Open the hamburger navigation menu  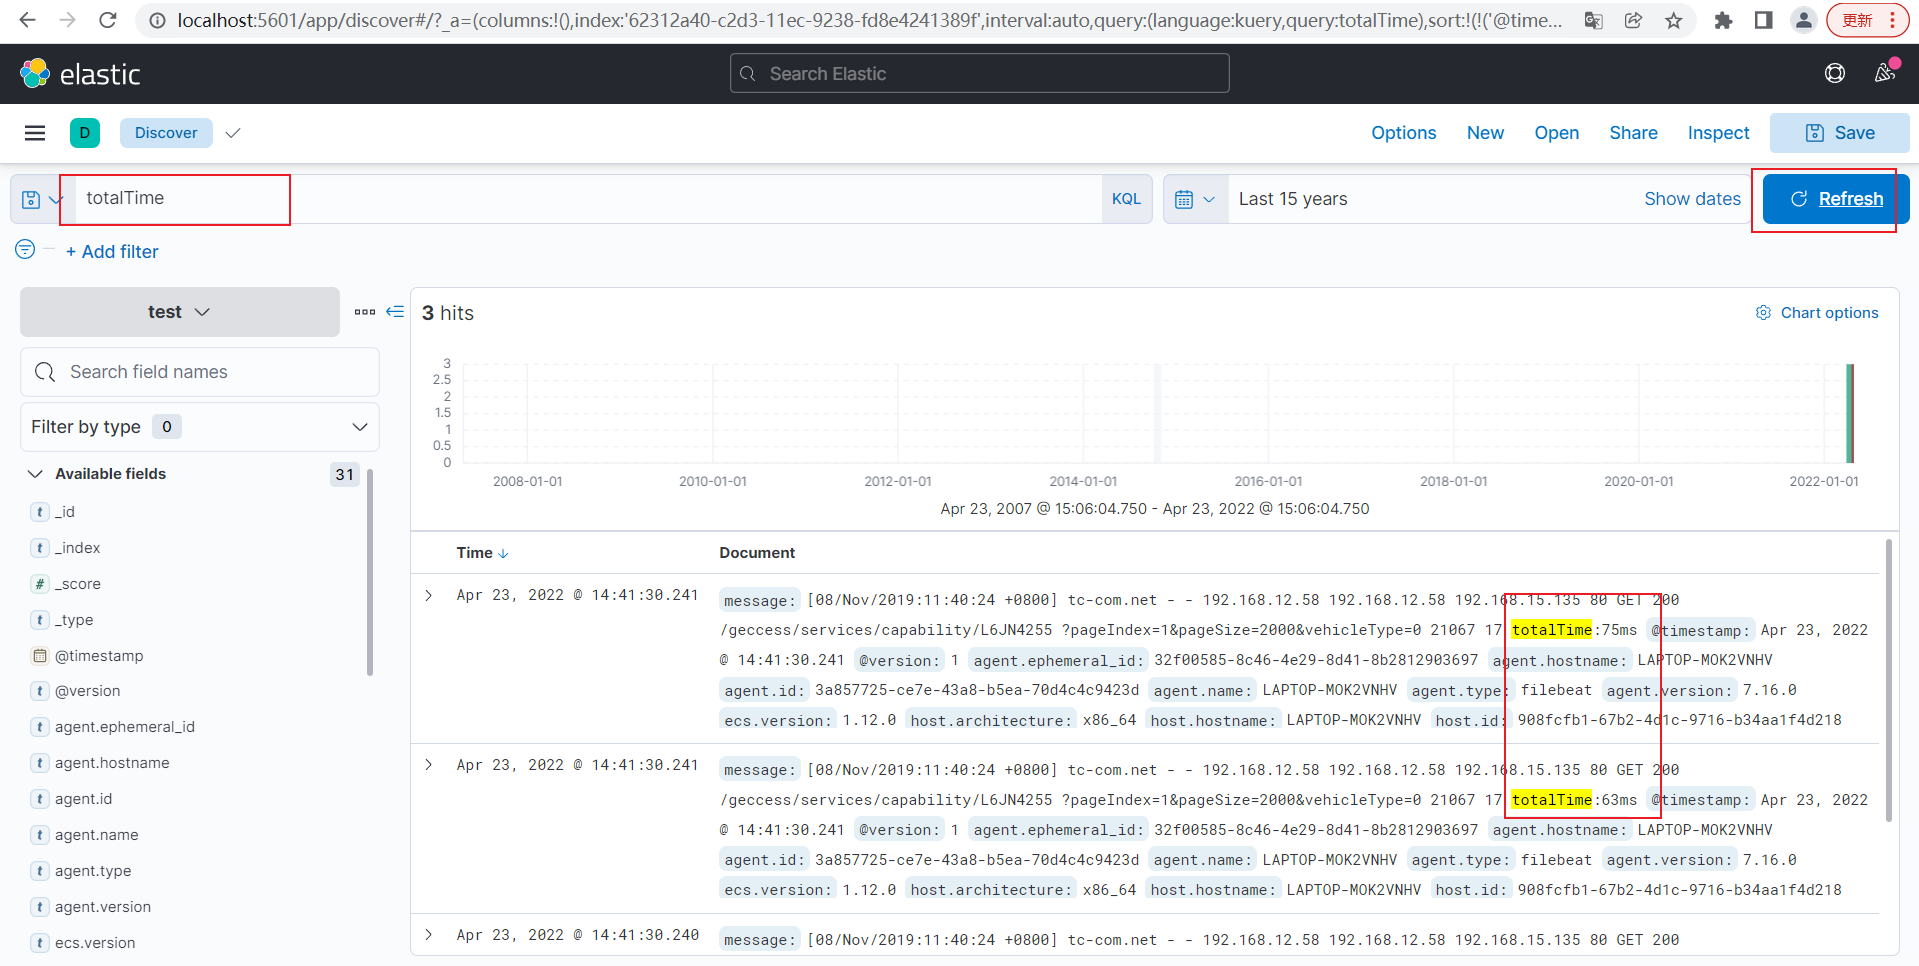(x=35, y=133)
